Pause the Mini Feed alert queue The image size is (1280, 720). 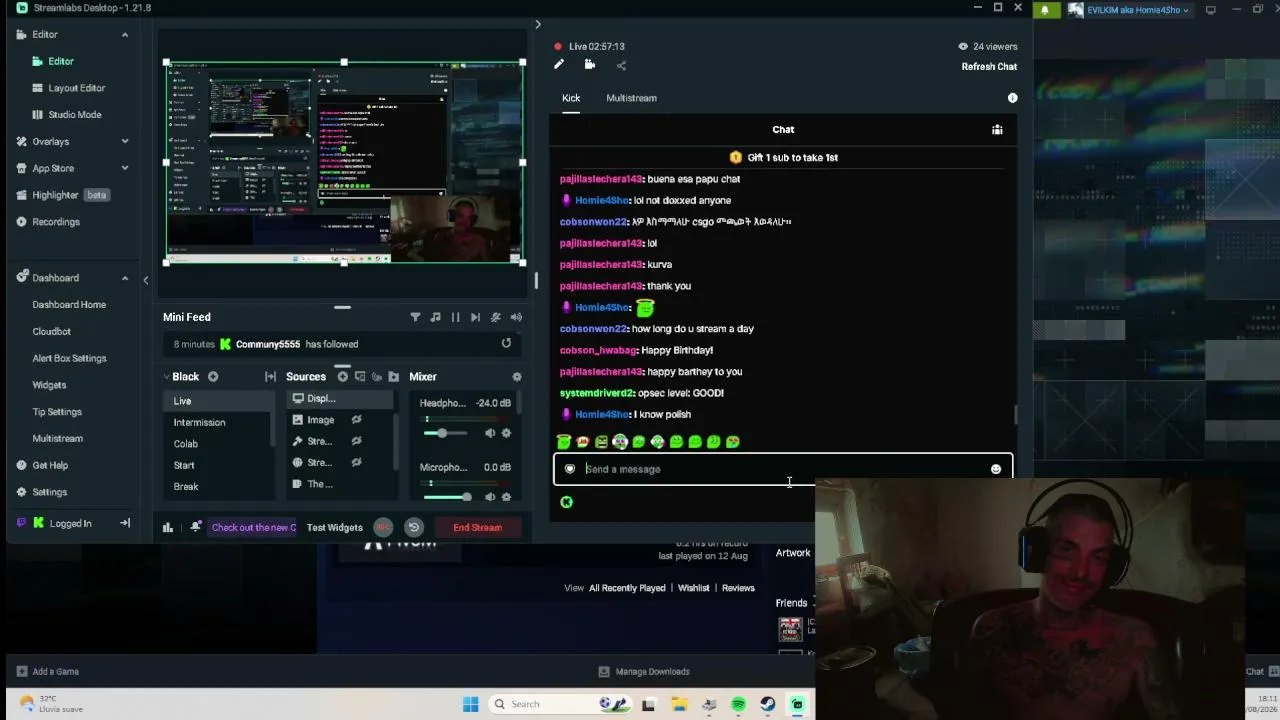(x=455, y=317)
